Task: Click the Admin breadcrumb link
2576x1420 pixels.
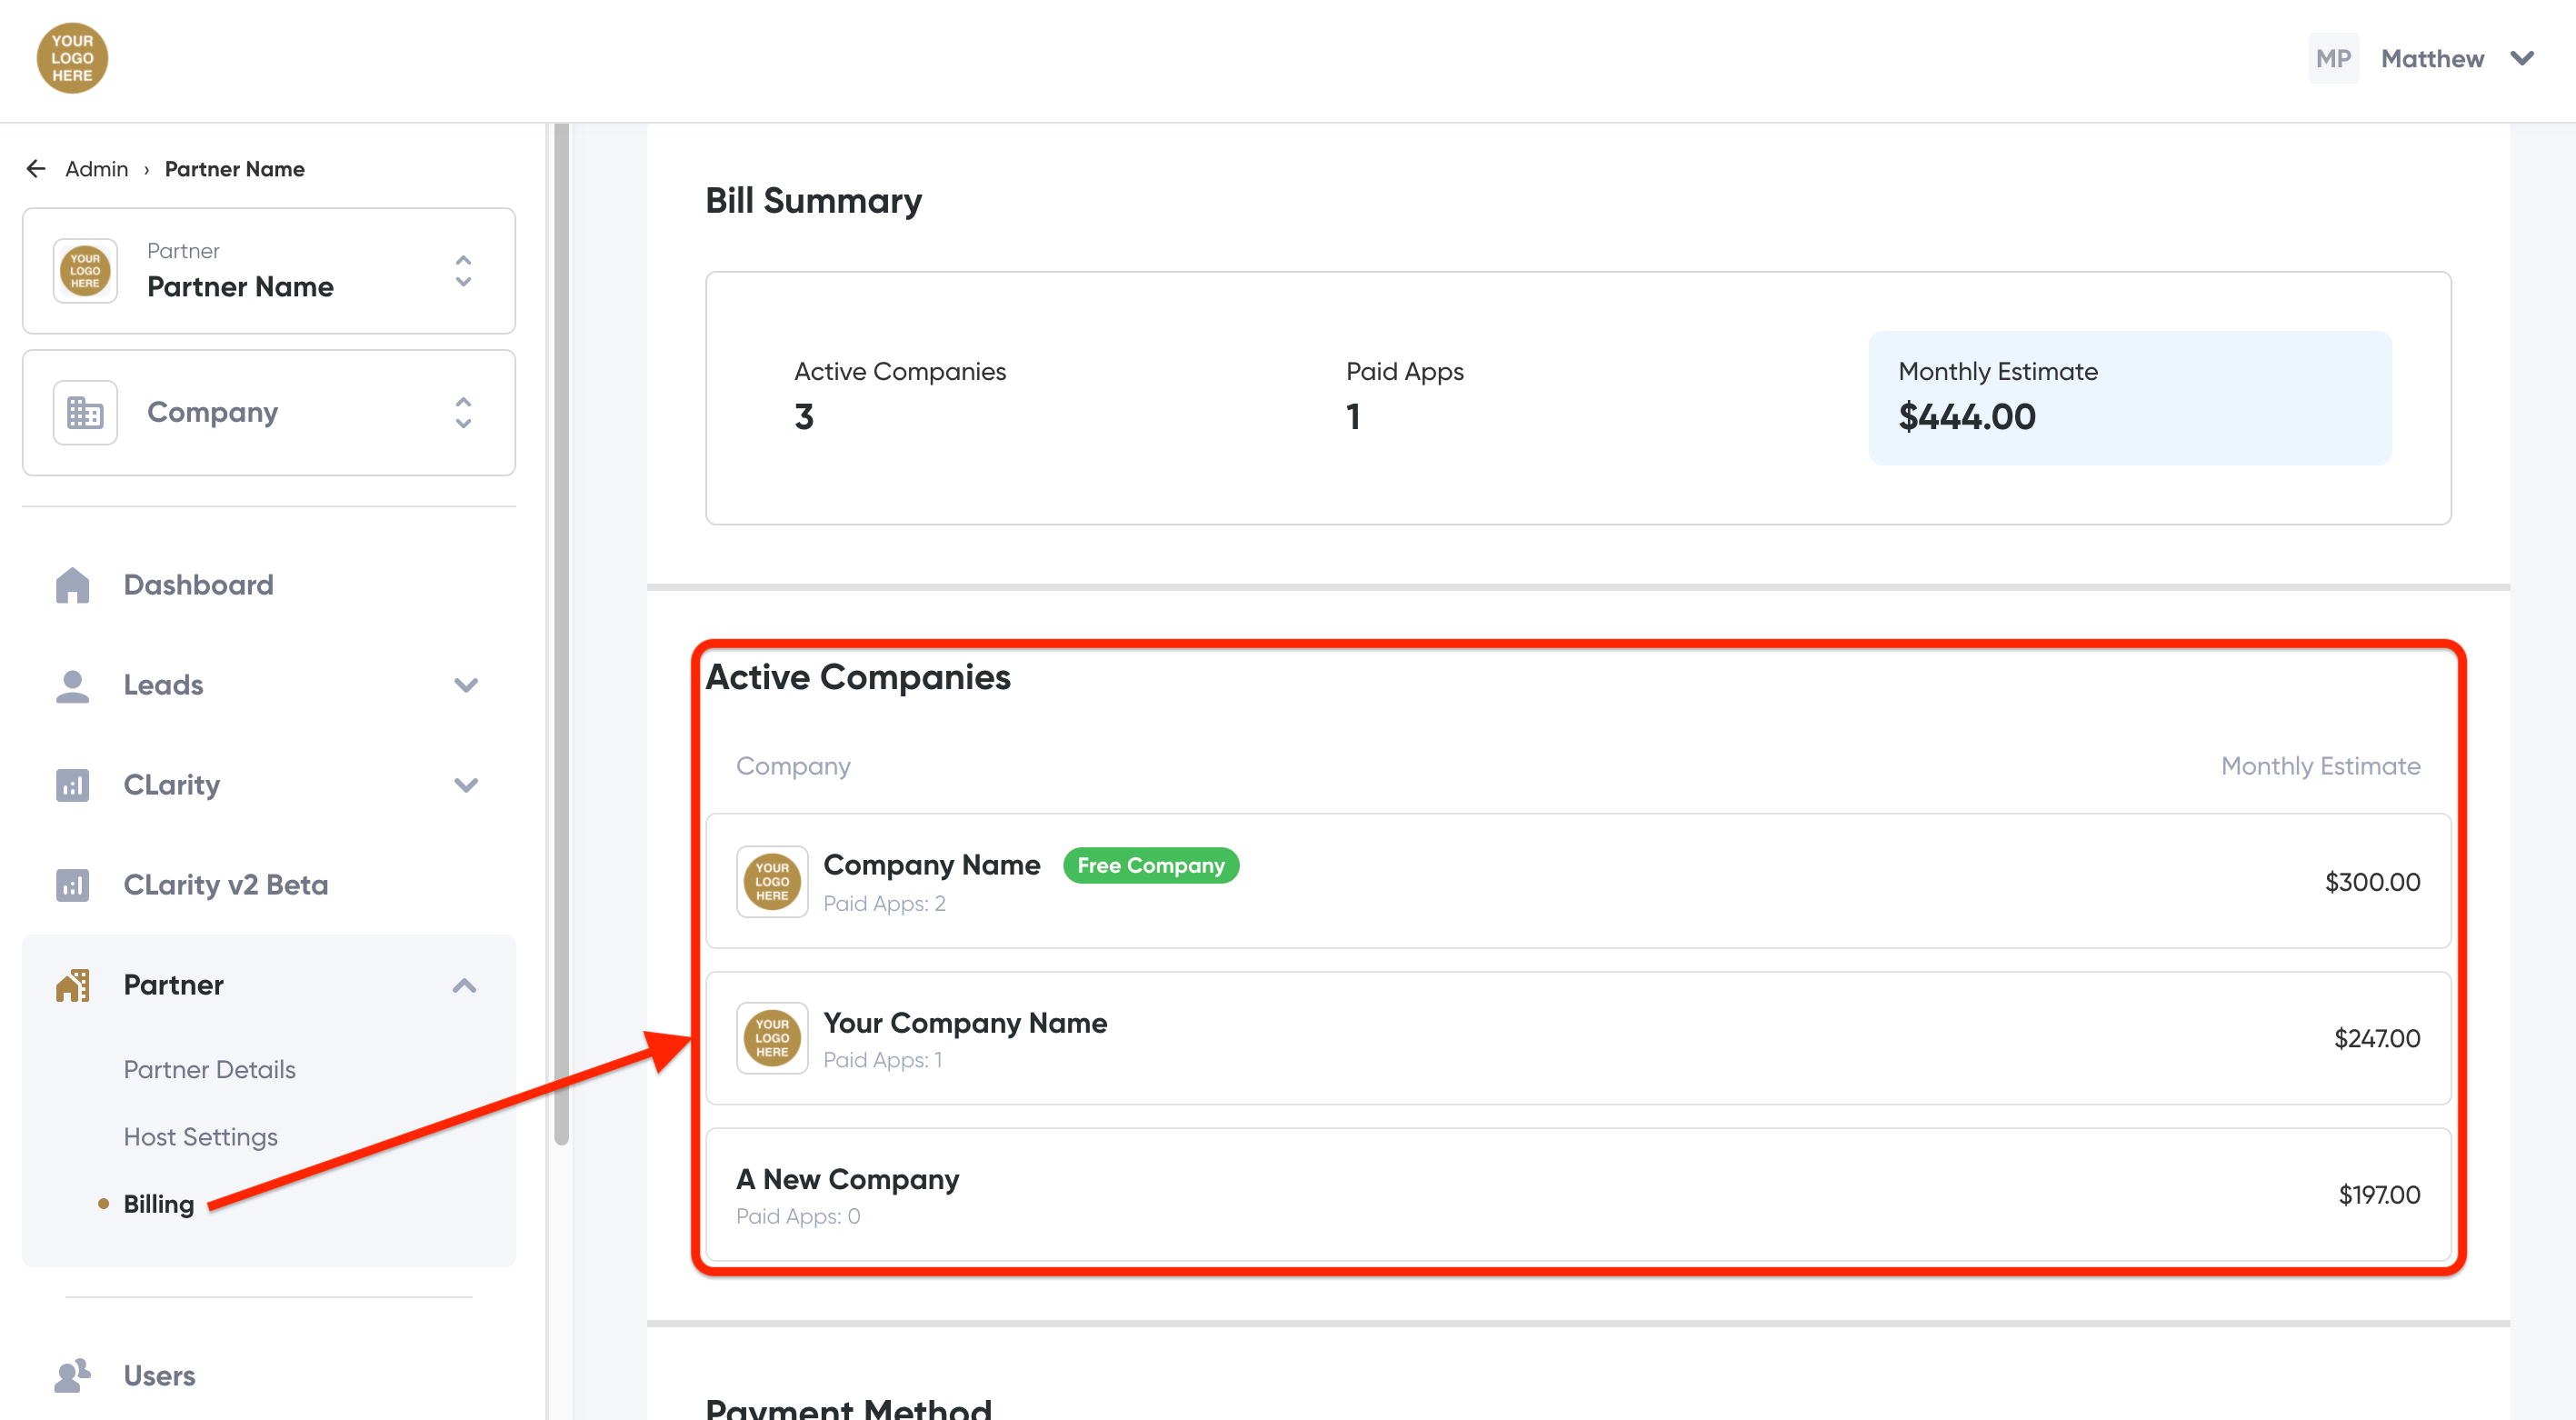Action: 96,168
